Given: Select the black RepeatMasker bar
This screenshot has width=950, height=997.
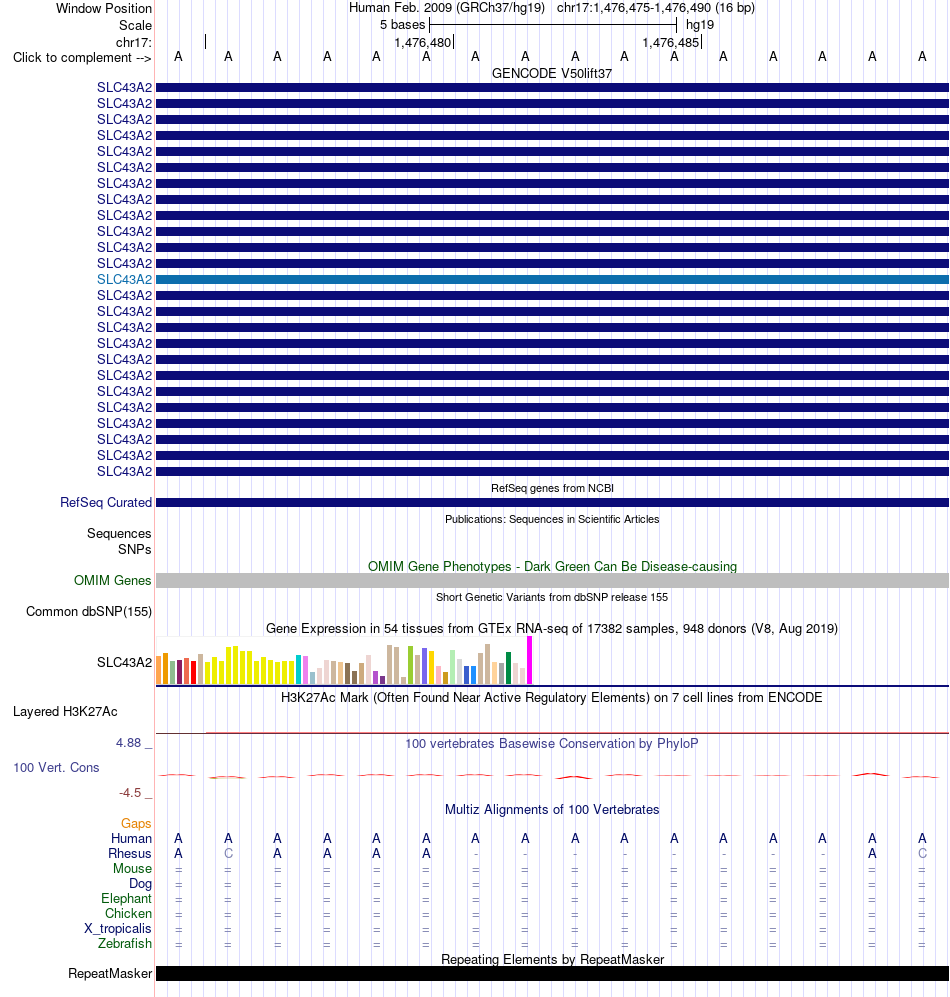Looking at the screenshot, I should 552,973.
